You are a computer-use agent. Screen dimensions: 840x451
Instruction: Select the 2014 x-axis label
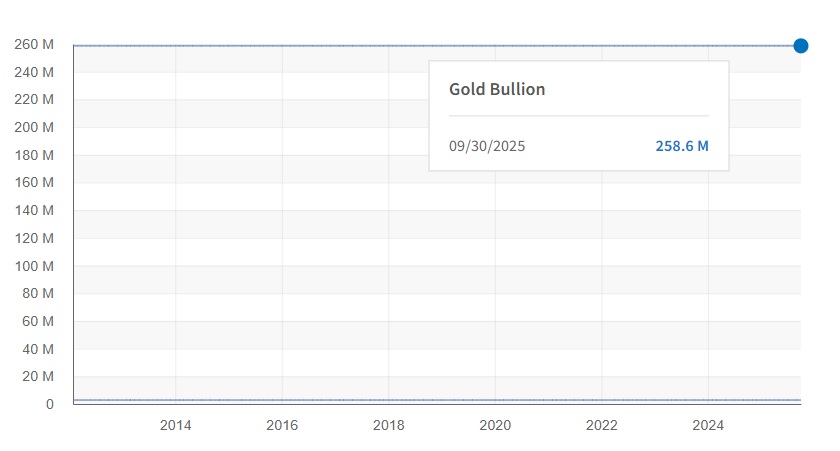coord(175,425)
